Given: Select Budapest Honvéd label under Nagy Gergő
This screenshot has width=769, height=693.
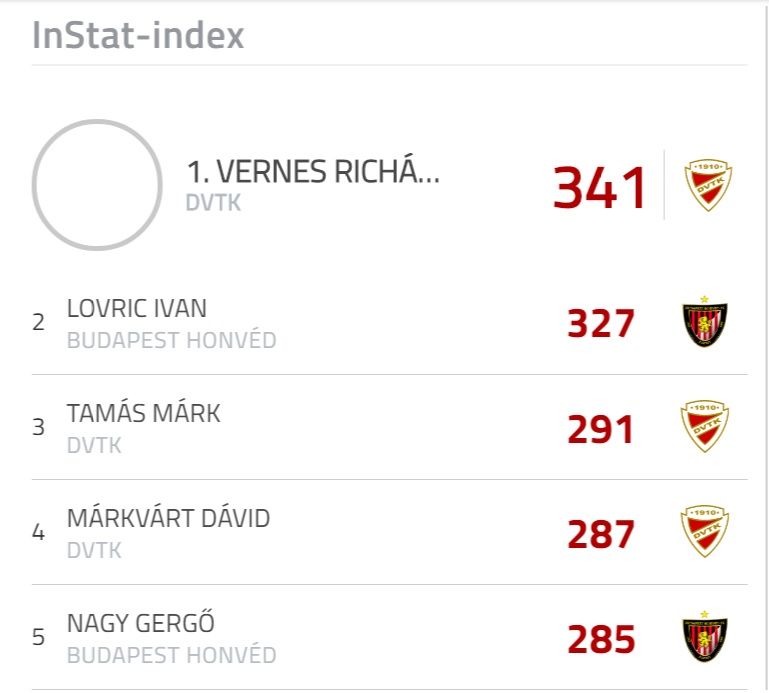Looking at the screenshot, I should pos(172,655).
